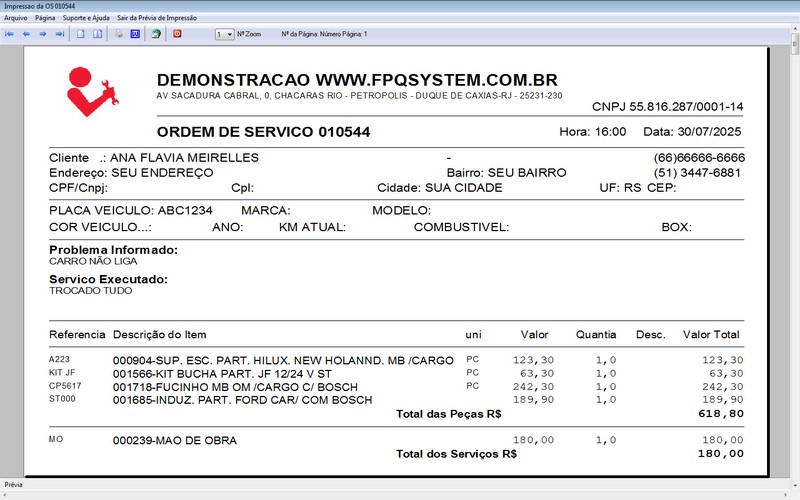Viewport: 800px width, 500px height.
Task: Click the Prévia status bar label
Action: tap(13, 485)
